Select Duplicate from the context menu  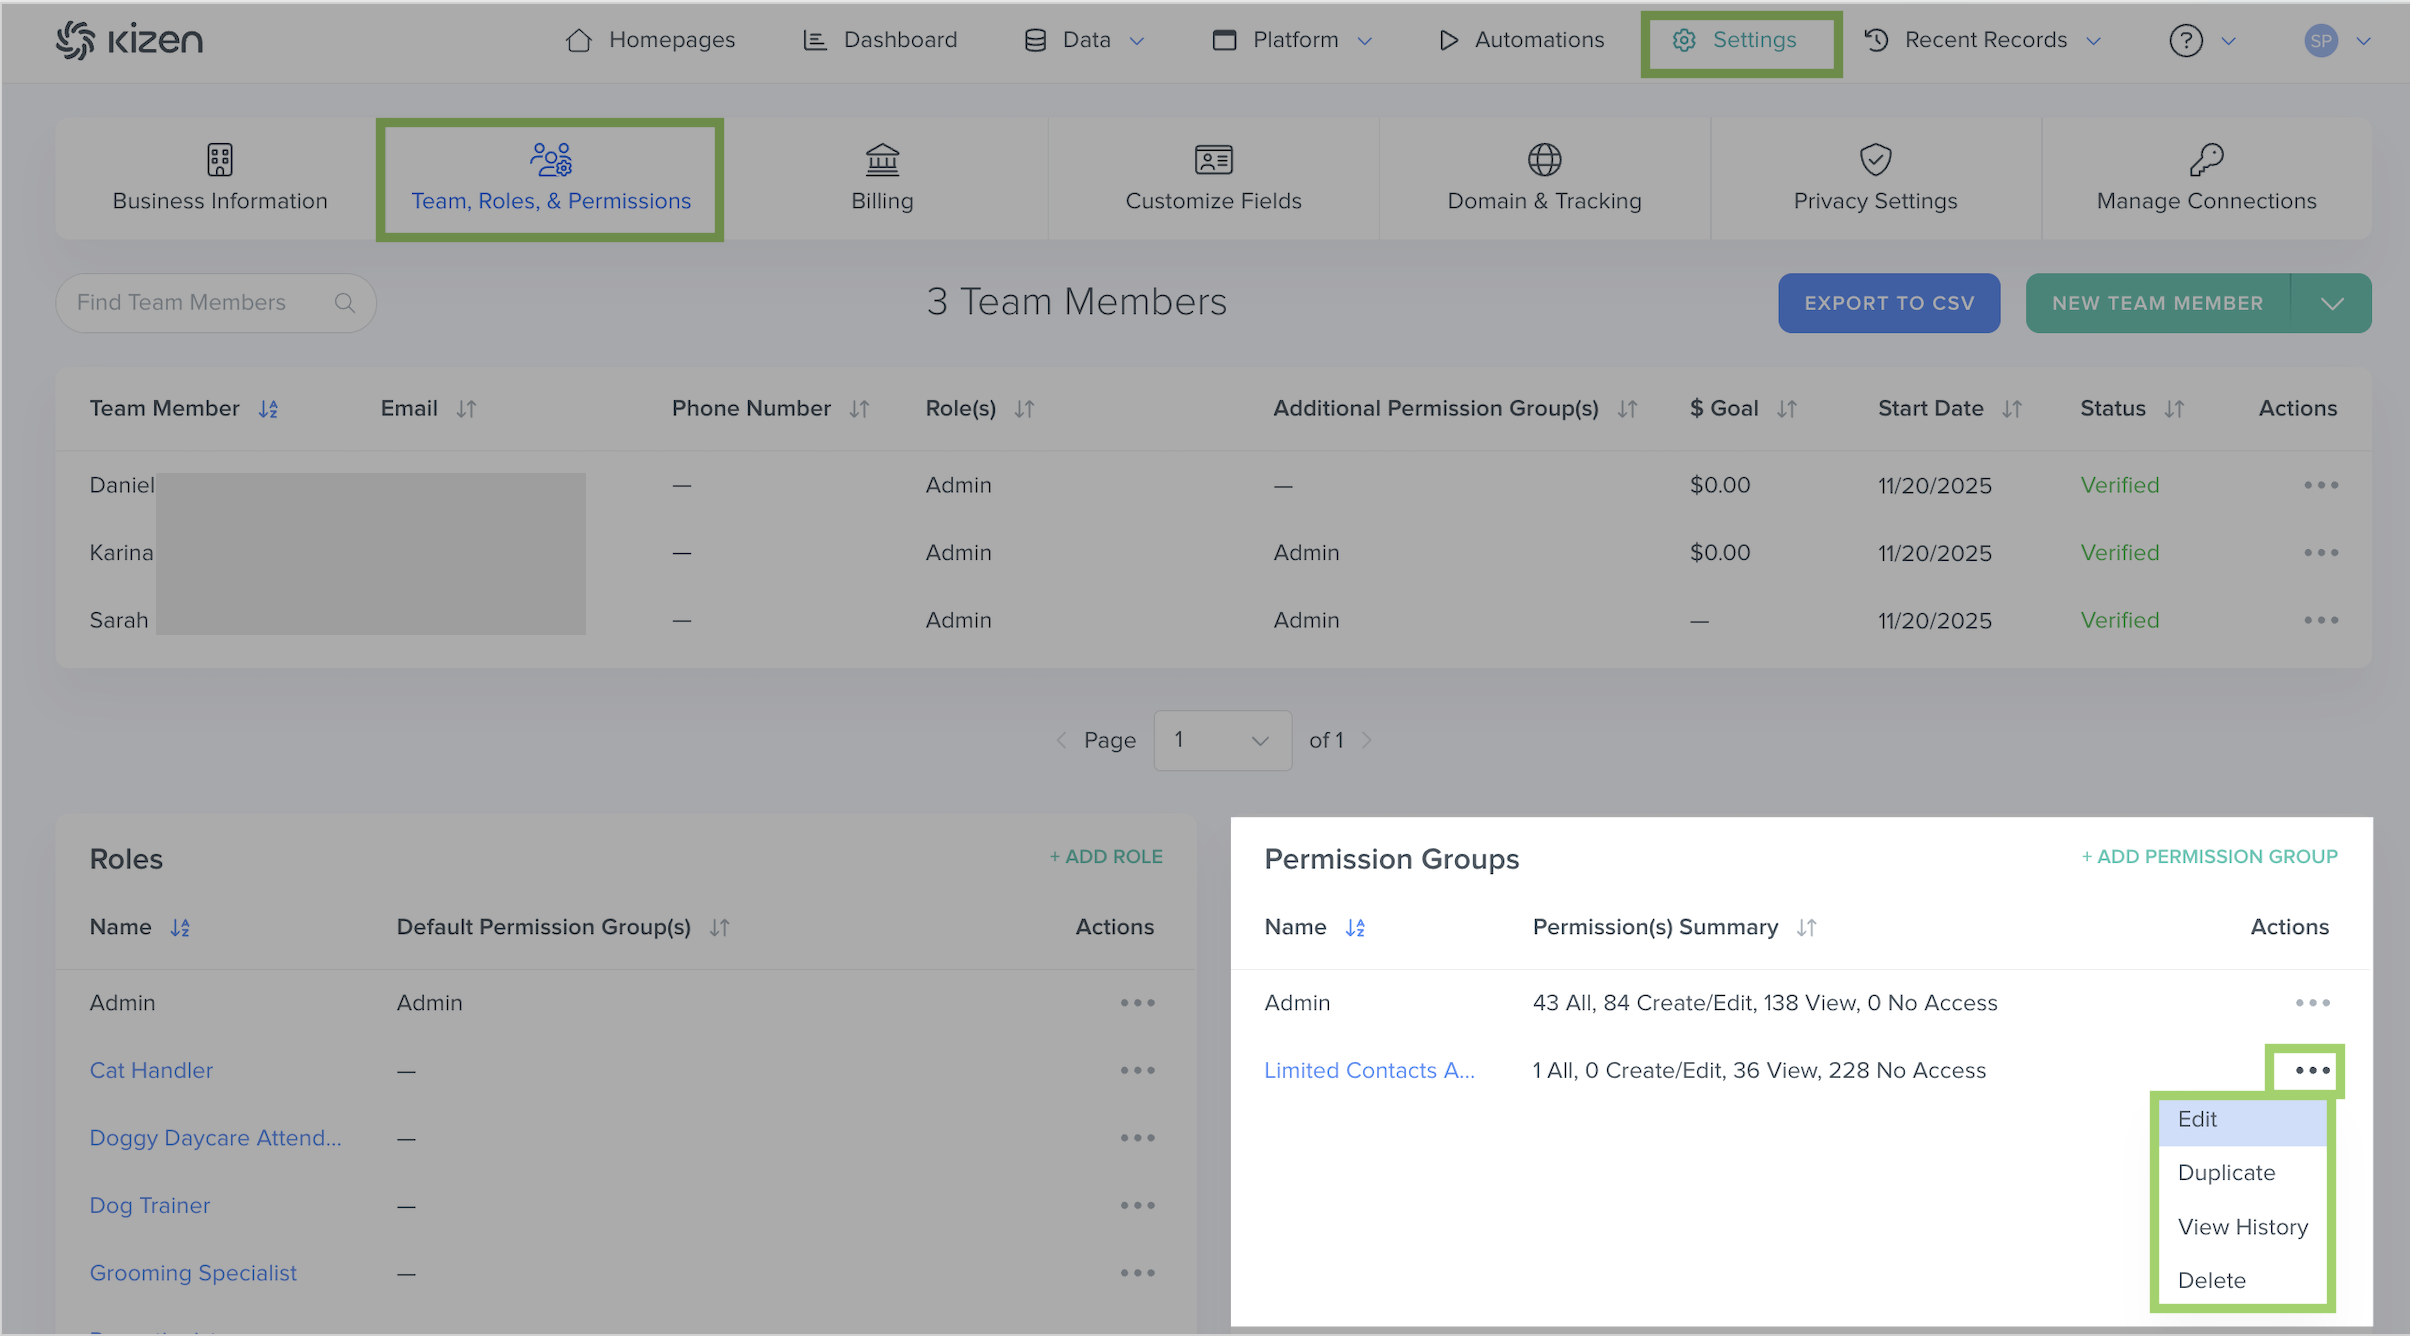point(2226,1173)
